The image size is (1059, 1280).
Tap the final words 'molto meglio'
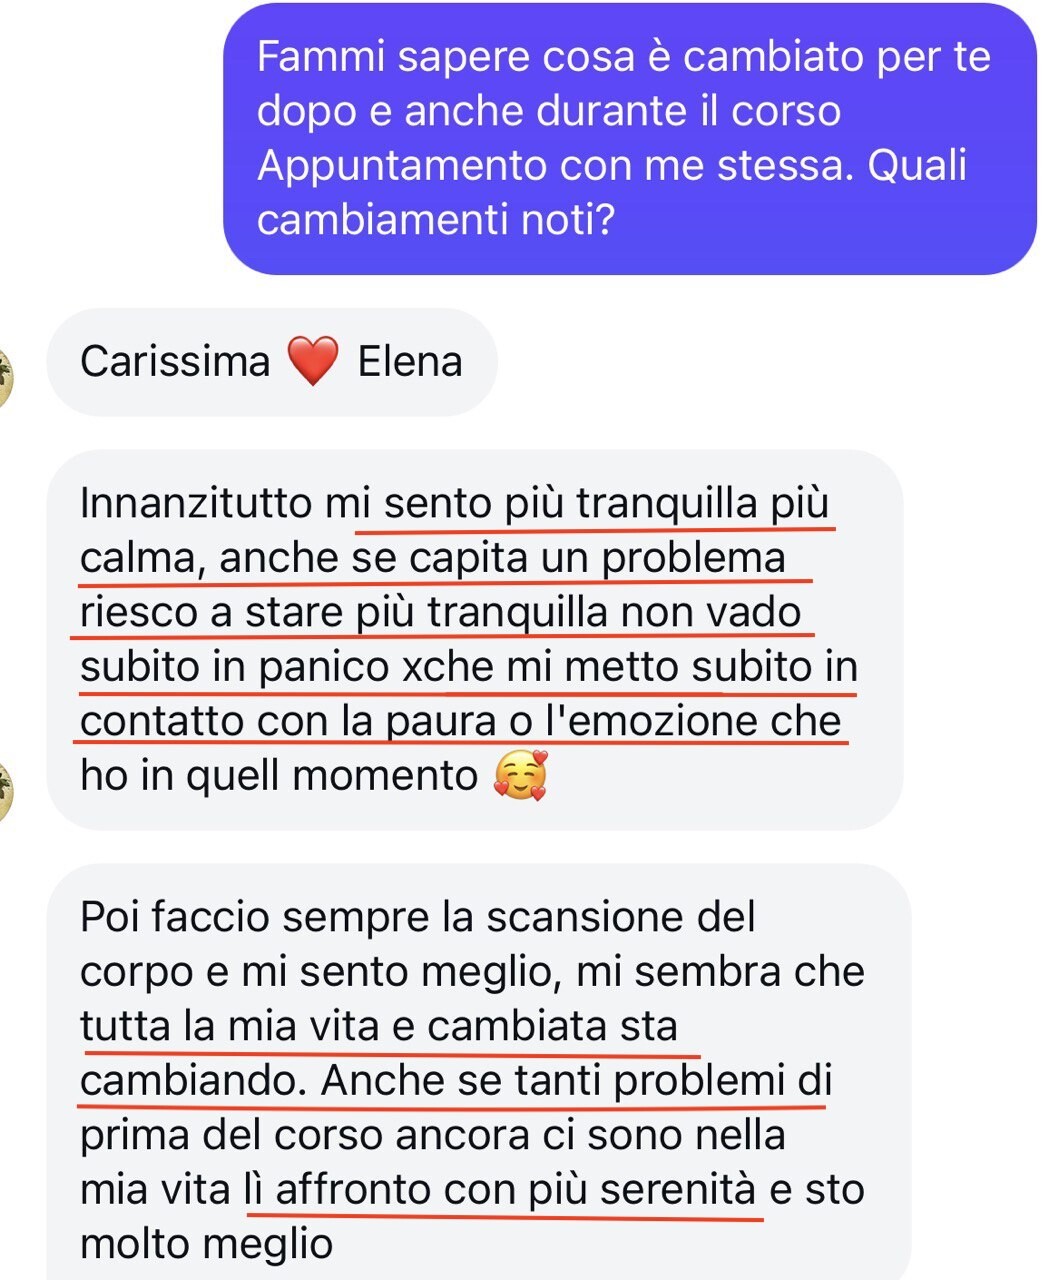pyautogui.click(x=206, y=1244)
